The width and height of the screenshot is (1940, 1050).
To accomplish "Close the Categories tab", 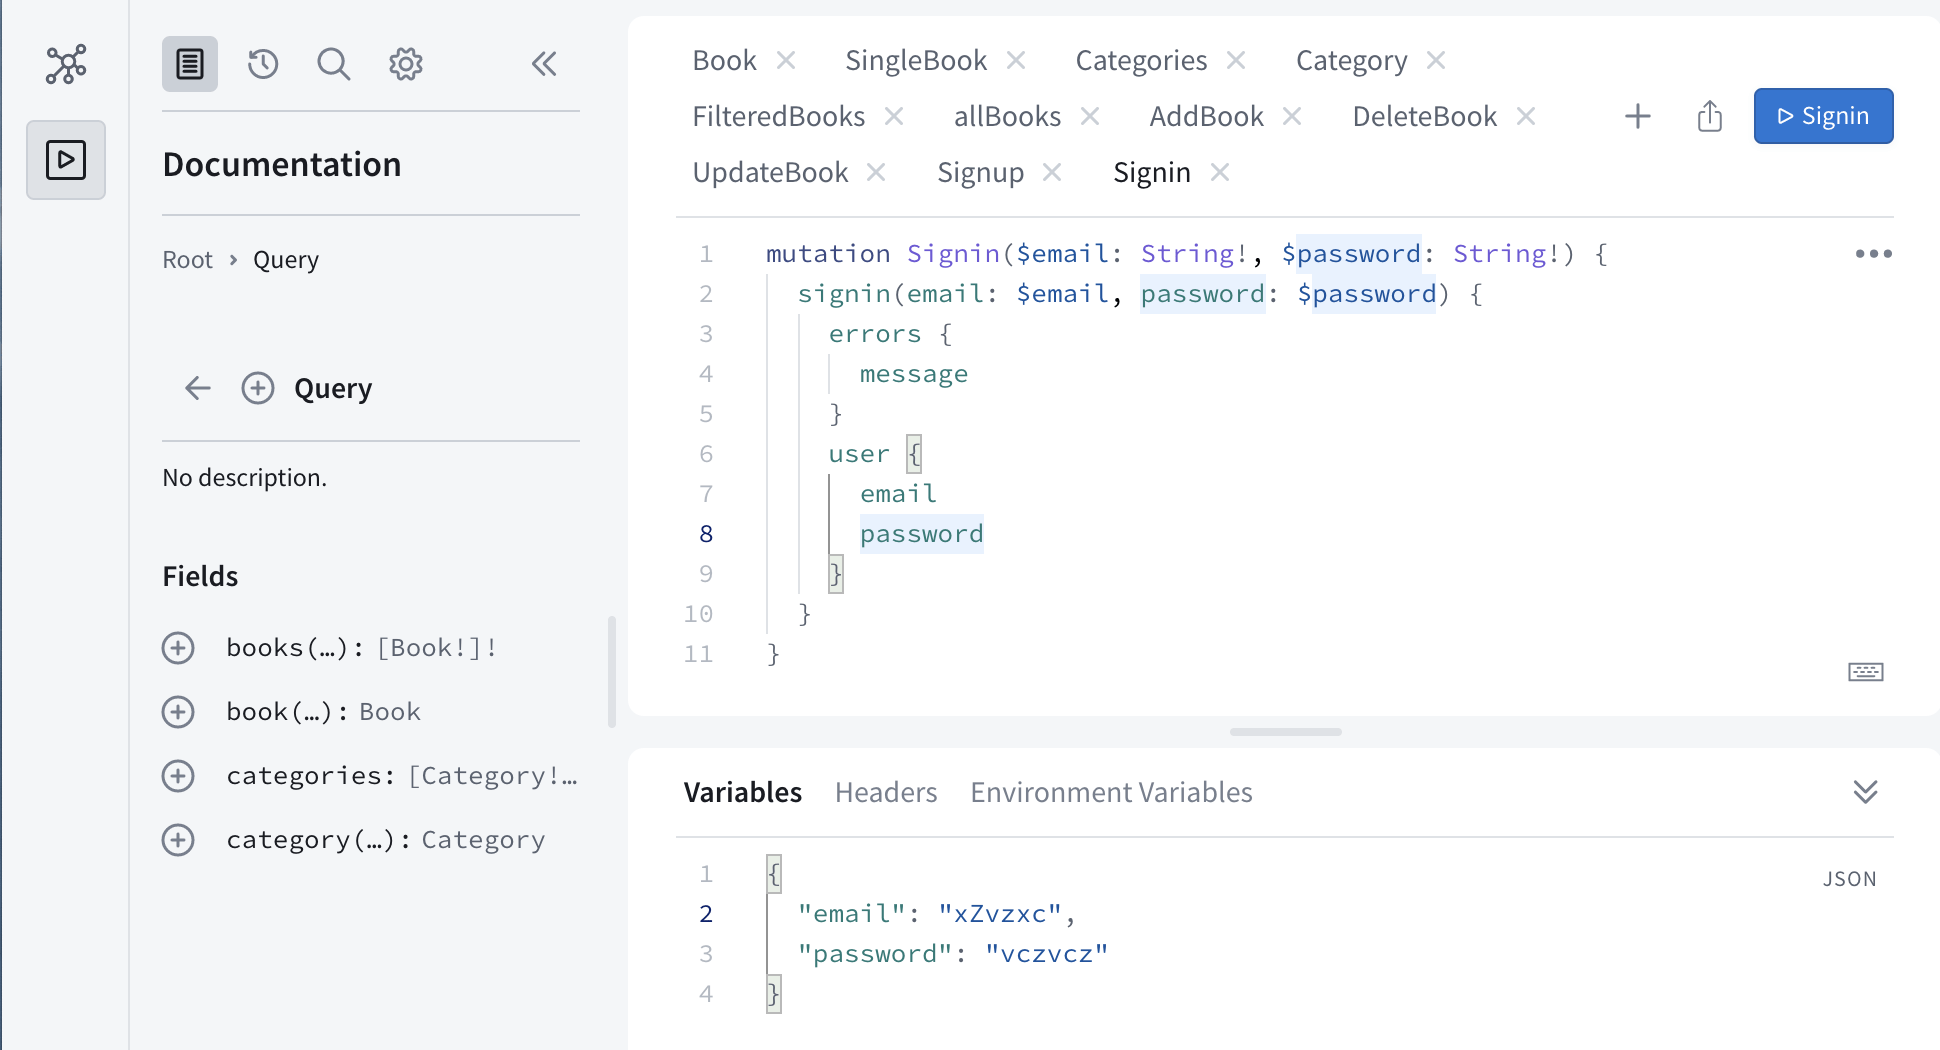I will pyautogui.click(x=1236, y=61).
